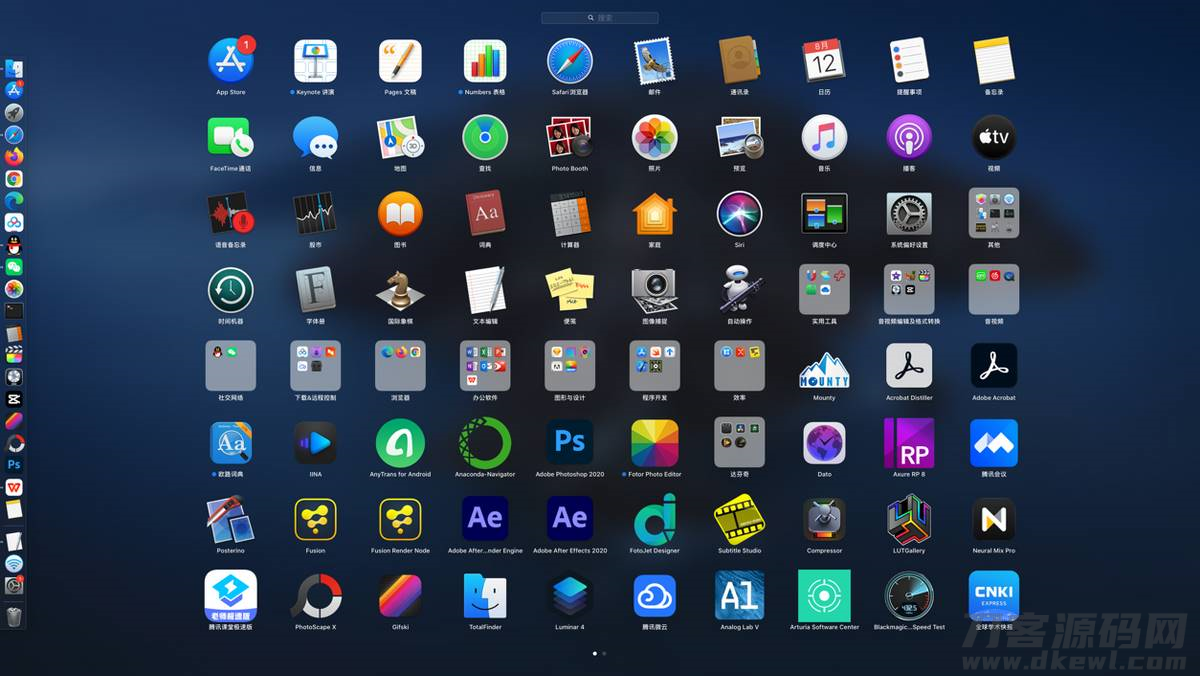The height and width of the screenshot is (676, 1200).
Task: Open 照片 Photos in Launchpad grid
Action: pyautogui.click(x=655, y=138)
